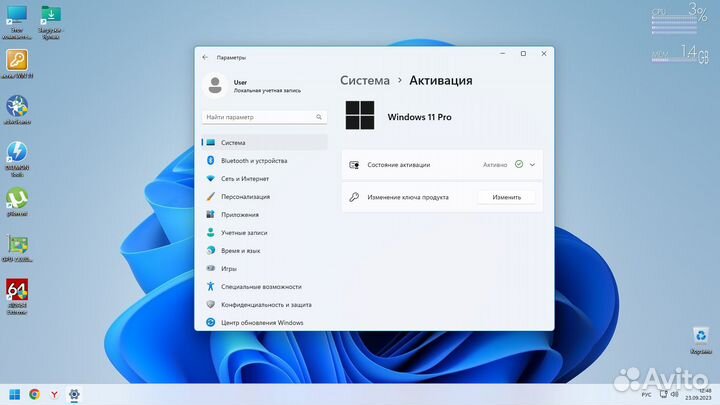Click the Windows Update circular arrows icon
720x405 pixels.
tap(210, 322)
